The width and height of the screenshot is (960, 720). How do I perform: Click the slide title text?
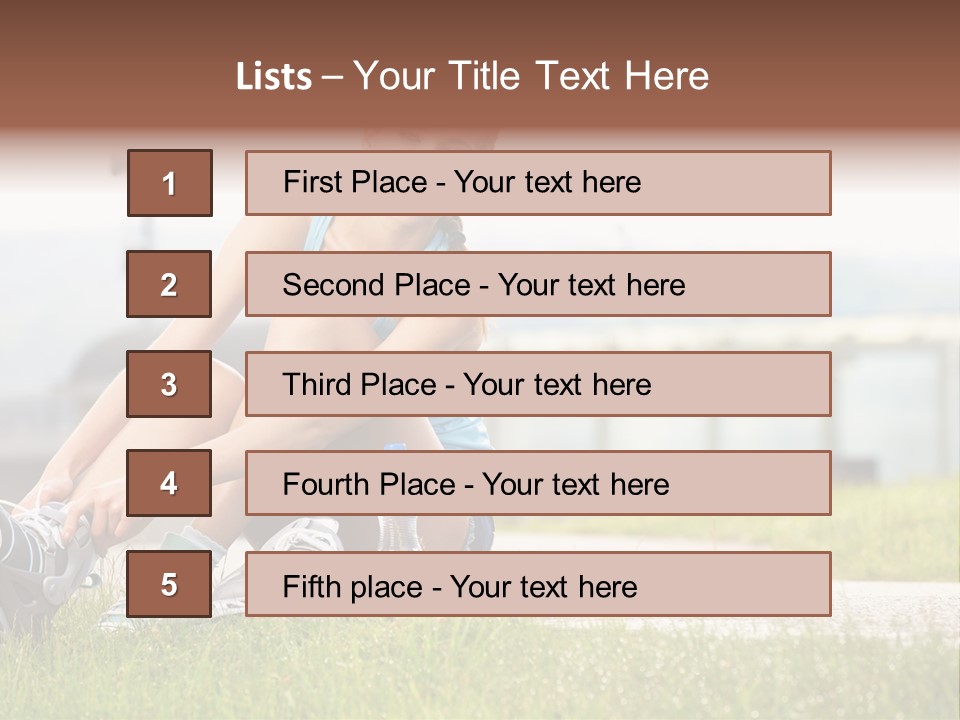point(472,76)
